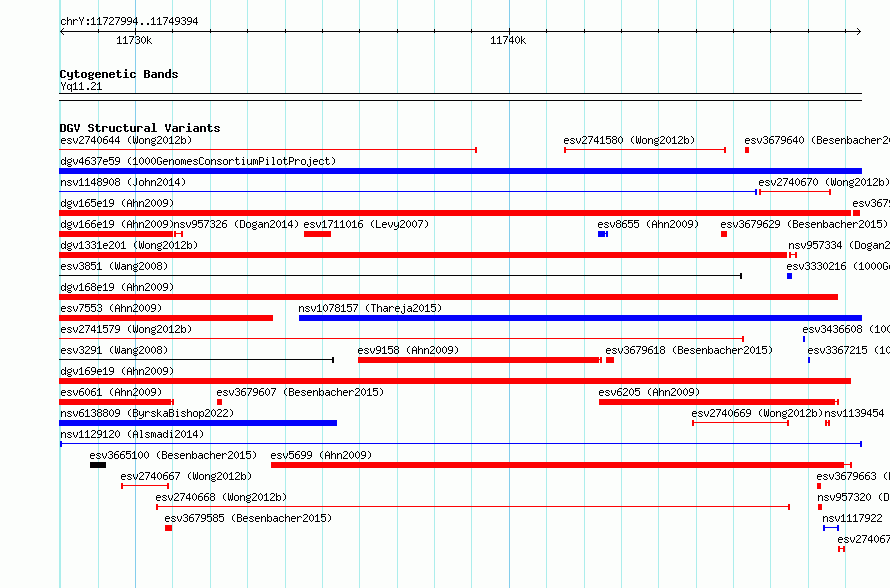Open esv2741579 (Wong2012b) variant label
The image size is (890, 588).
(x=126, y=329)
